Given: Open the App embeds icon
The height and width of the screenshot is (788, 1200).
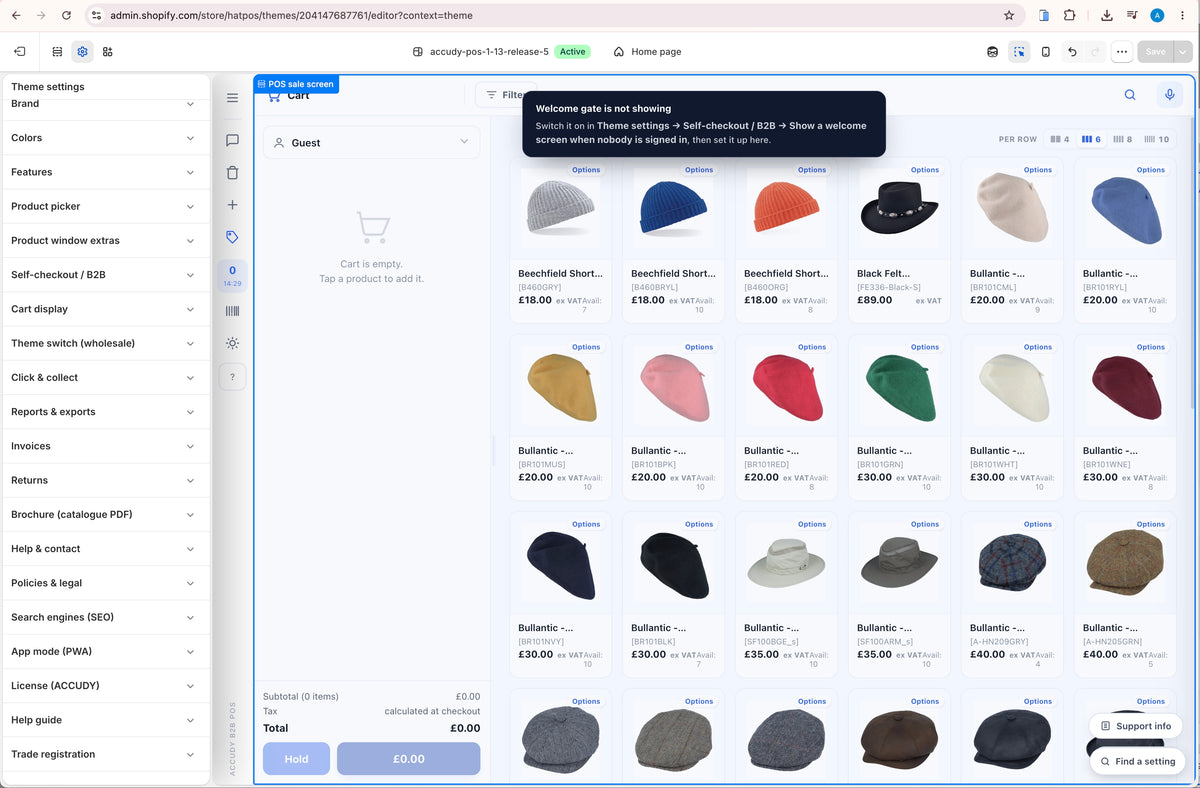Looking at the screenshot, I should coord(108,52).
